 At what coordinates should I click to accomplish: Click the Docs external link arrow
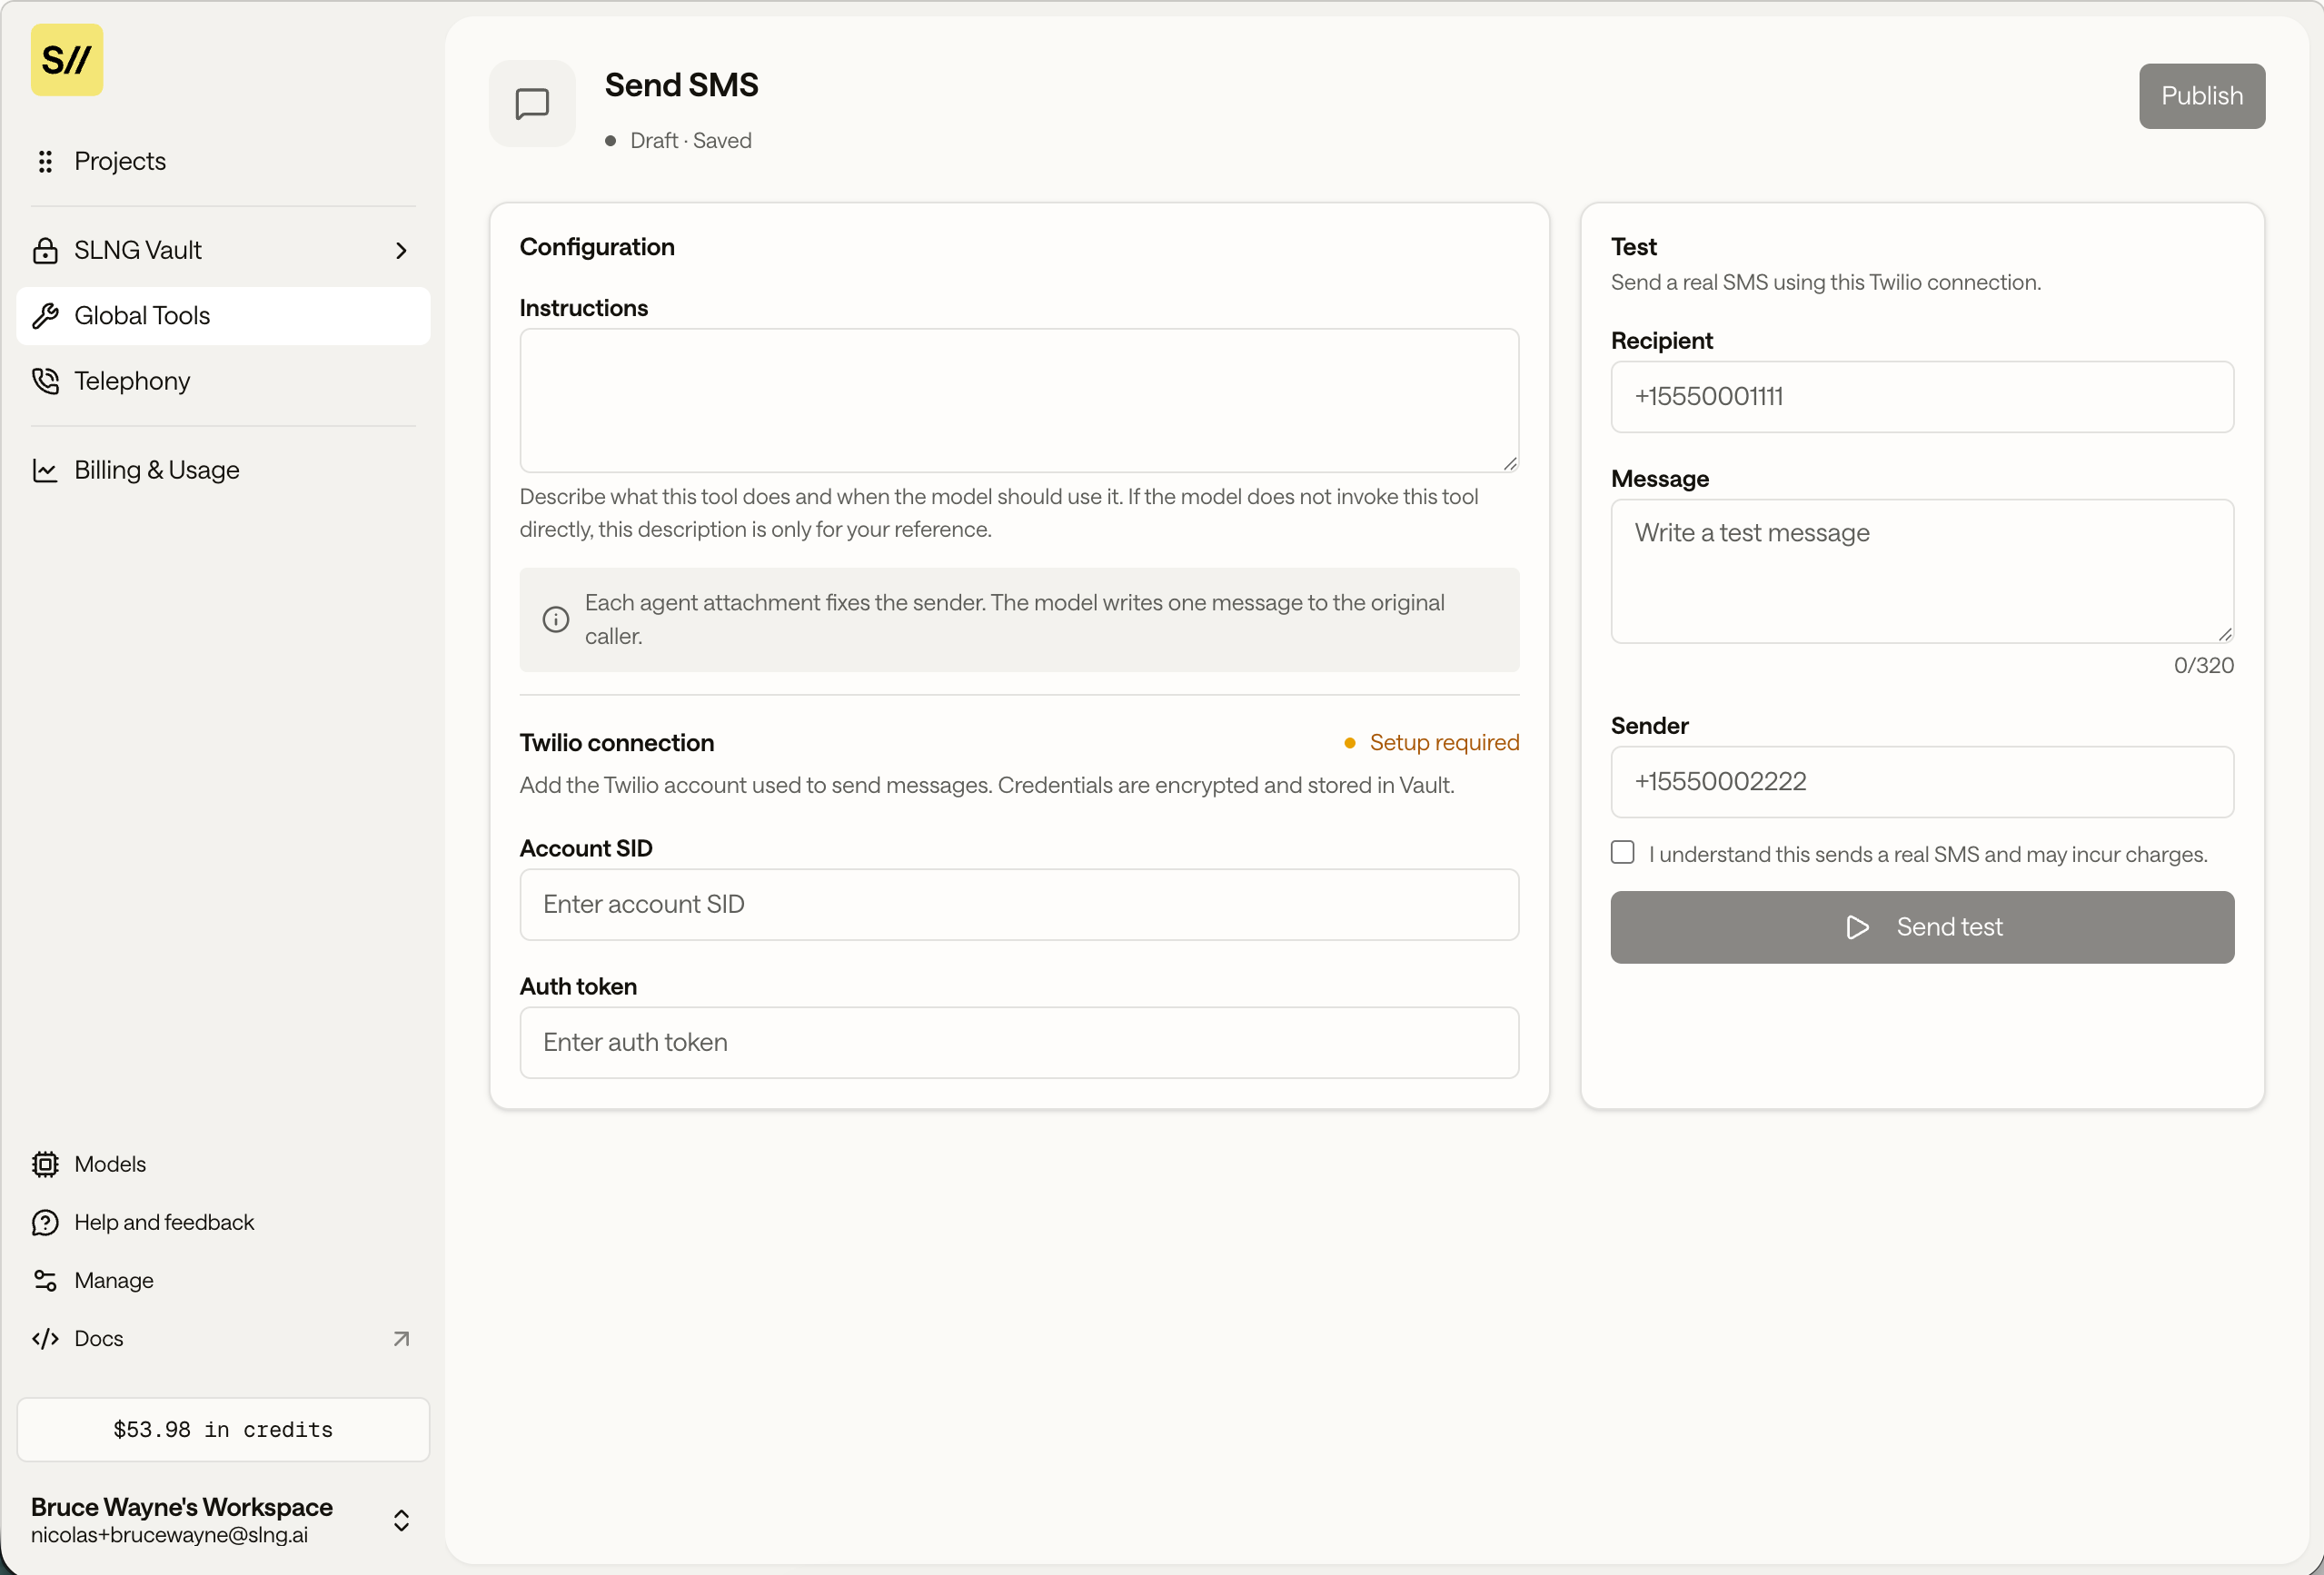tap(401, 1338)
